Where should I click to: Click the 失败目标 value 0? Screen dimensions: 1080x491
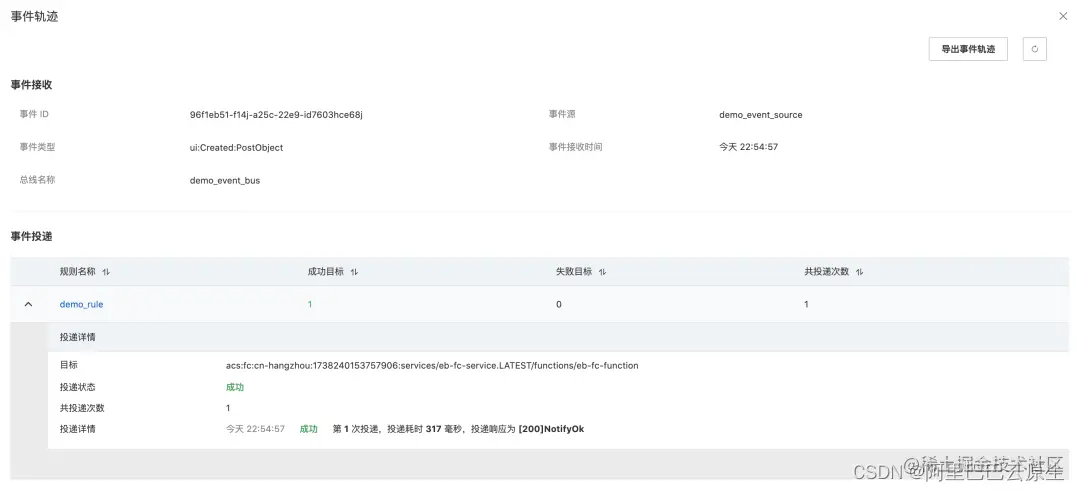tap(559, 304)
